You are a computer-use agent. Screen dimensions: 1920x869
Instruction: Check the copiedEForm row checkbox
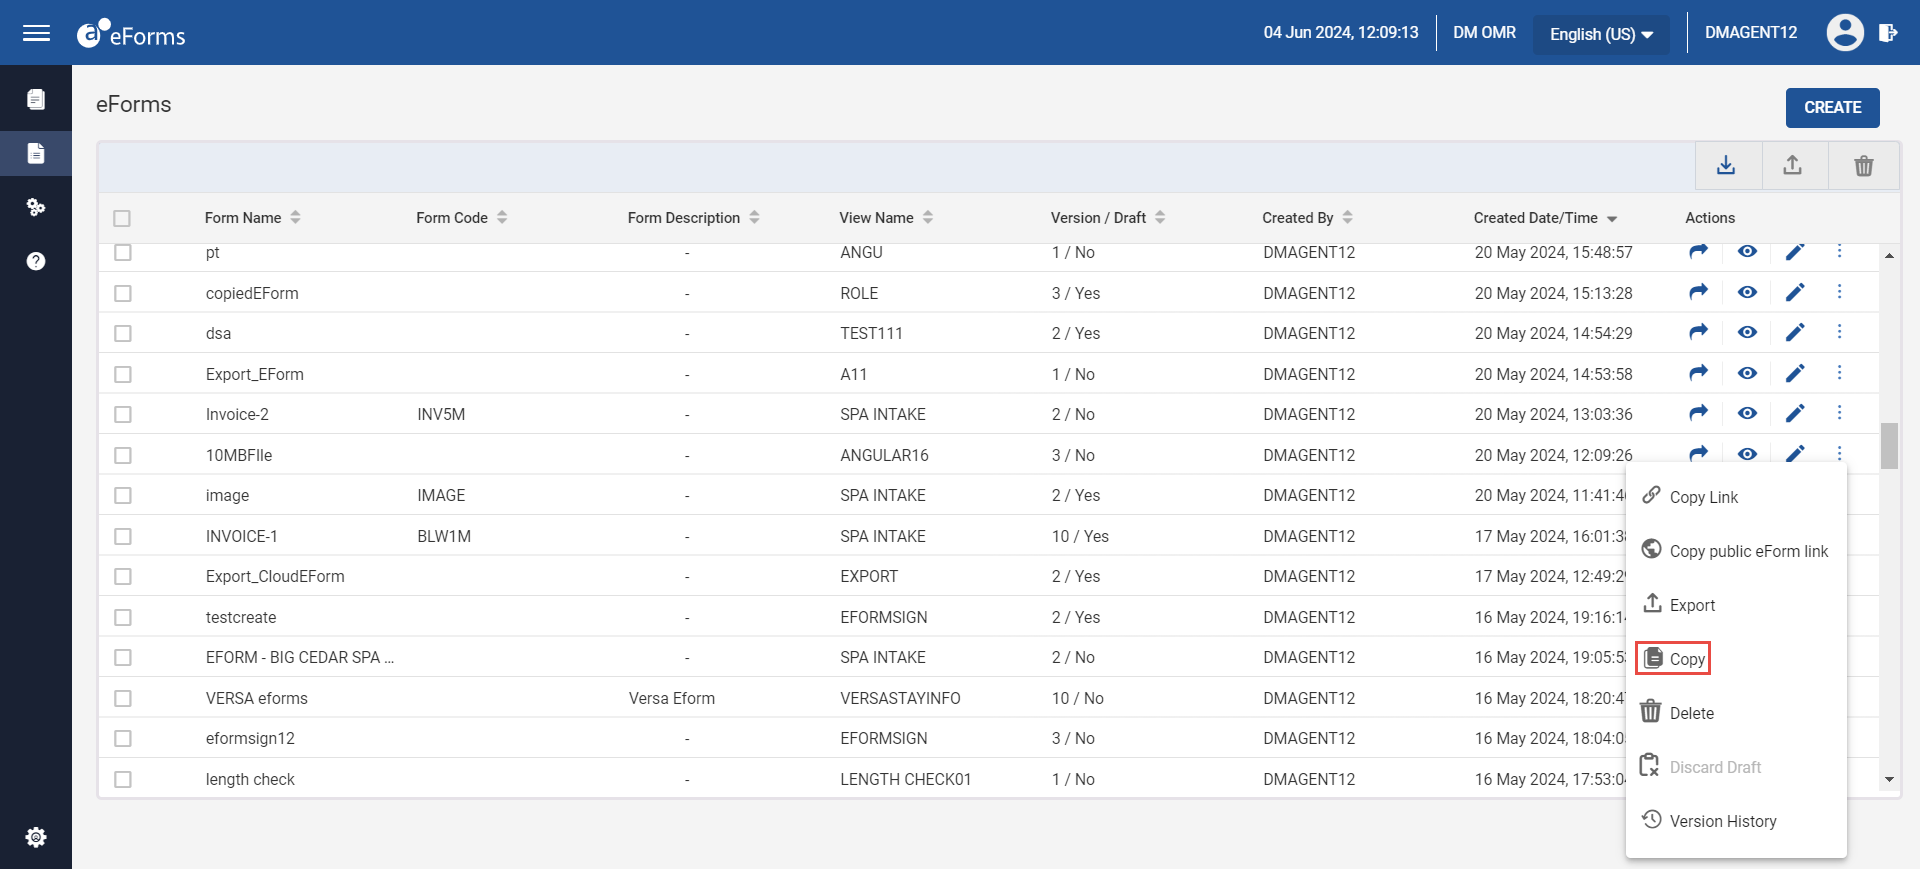123,293
